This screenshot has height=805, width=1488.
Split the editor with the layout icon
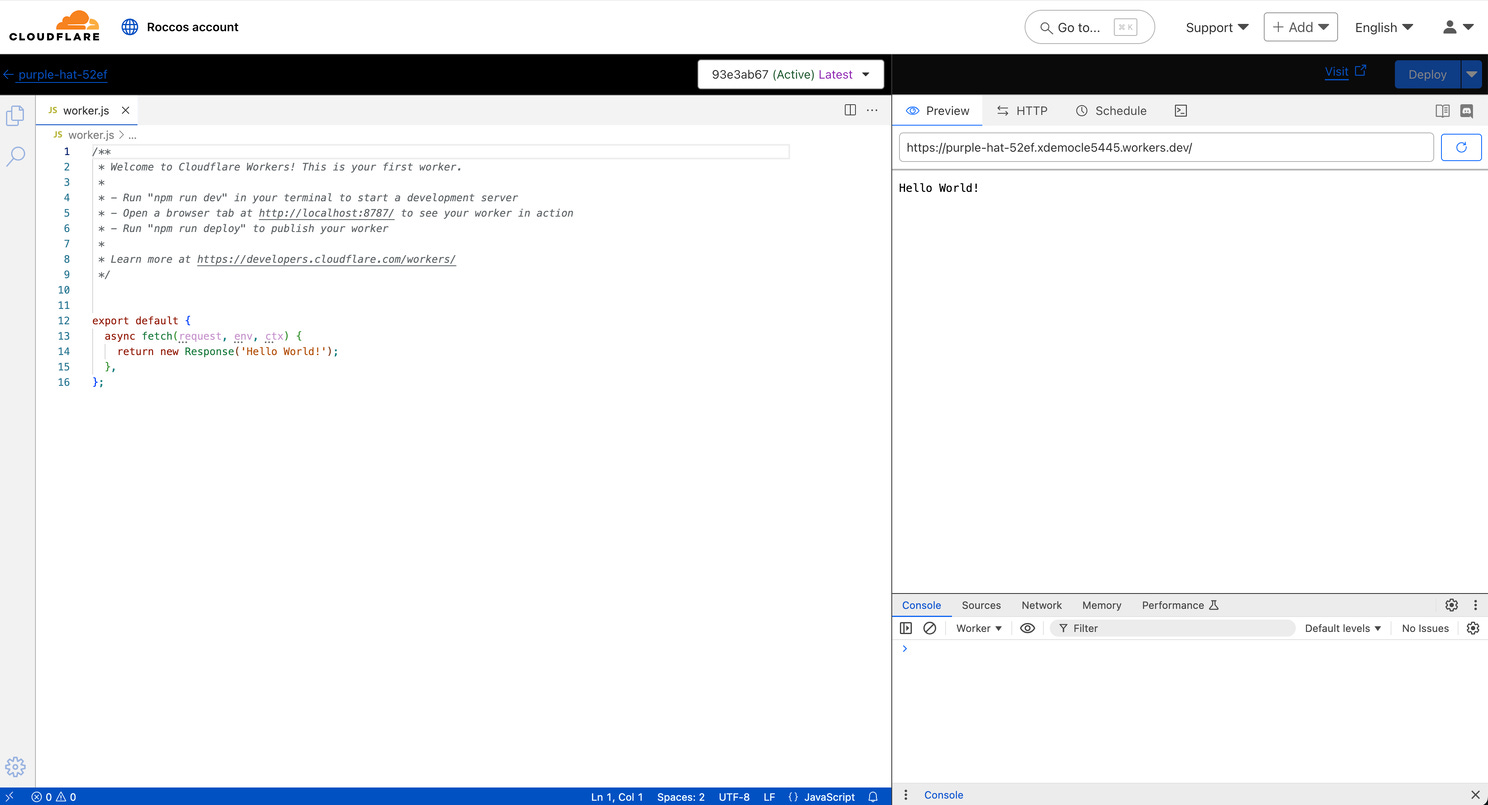pyautogui.click(x=850, y=110)
